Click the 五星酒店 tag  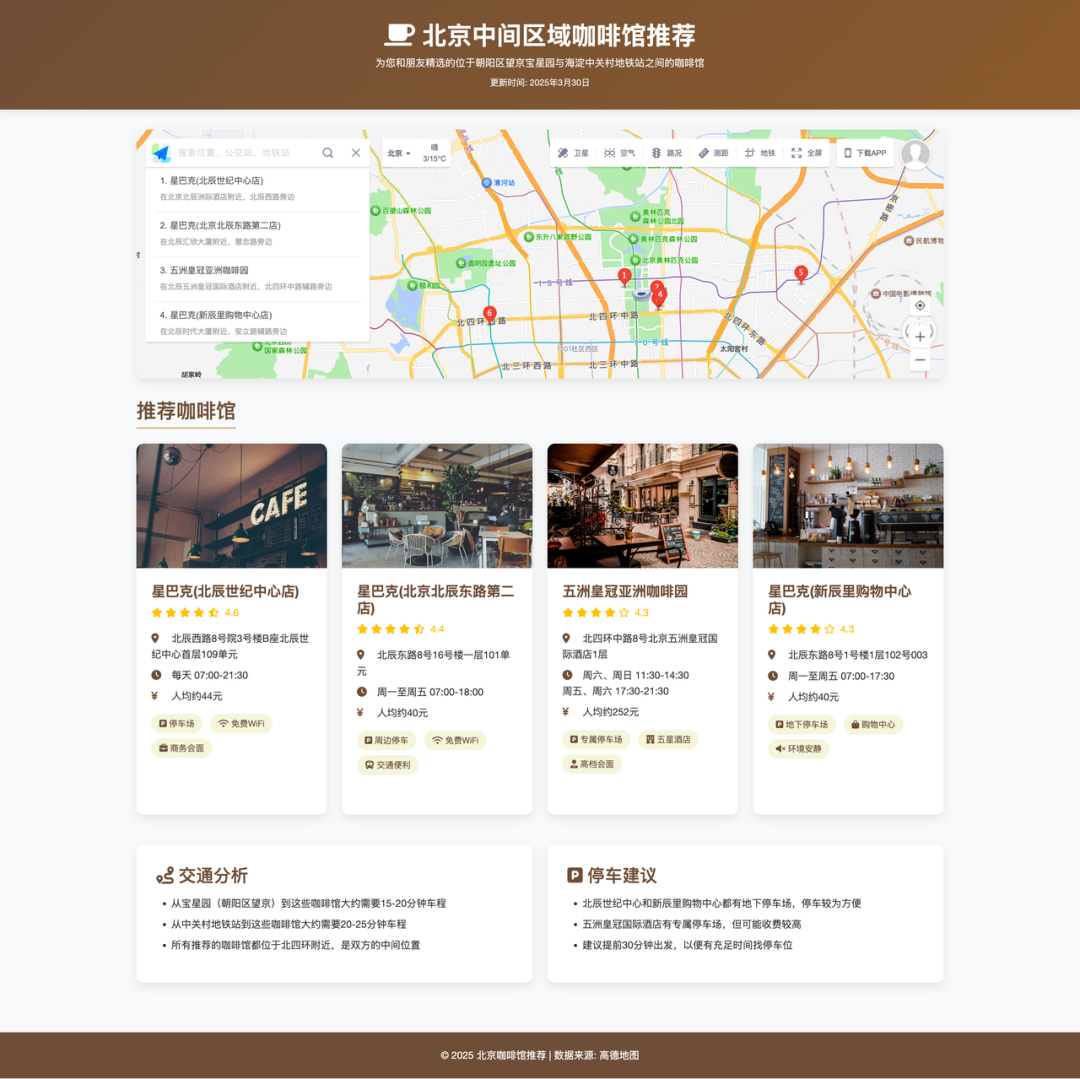(668, 739)
